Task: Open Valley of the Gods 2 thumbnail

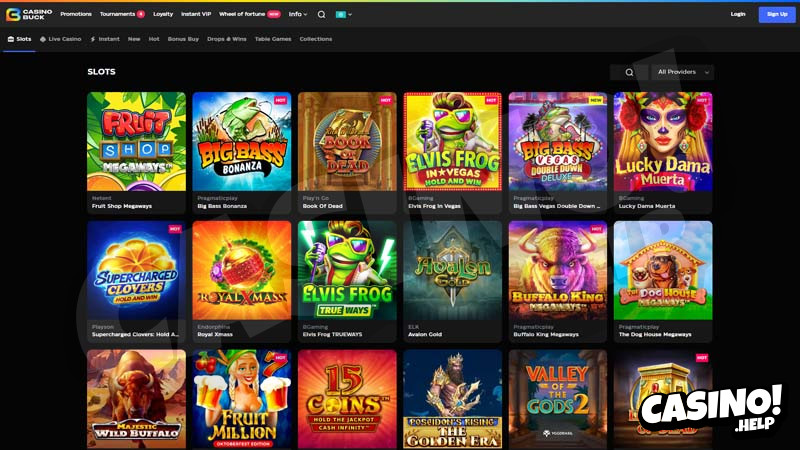Action: point(558,399)
